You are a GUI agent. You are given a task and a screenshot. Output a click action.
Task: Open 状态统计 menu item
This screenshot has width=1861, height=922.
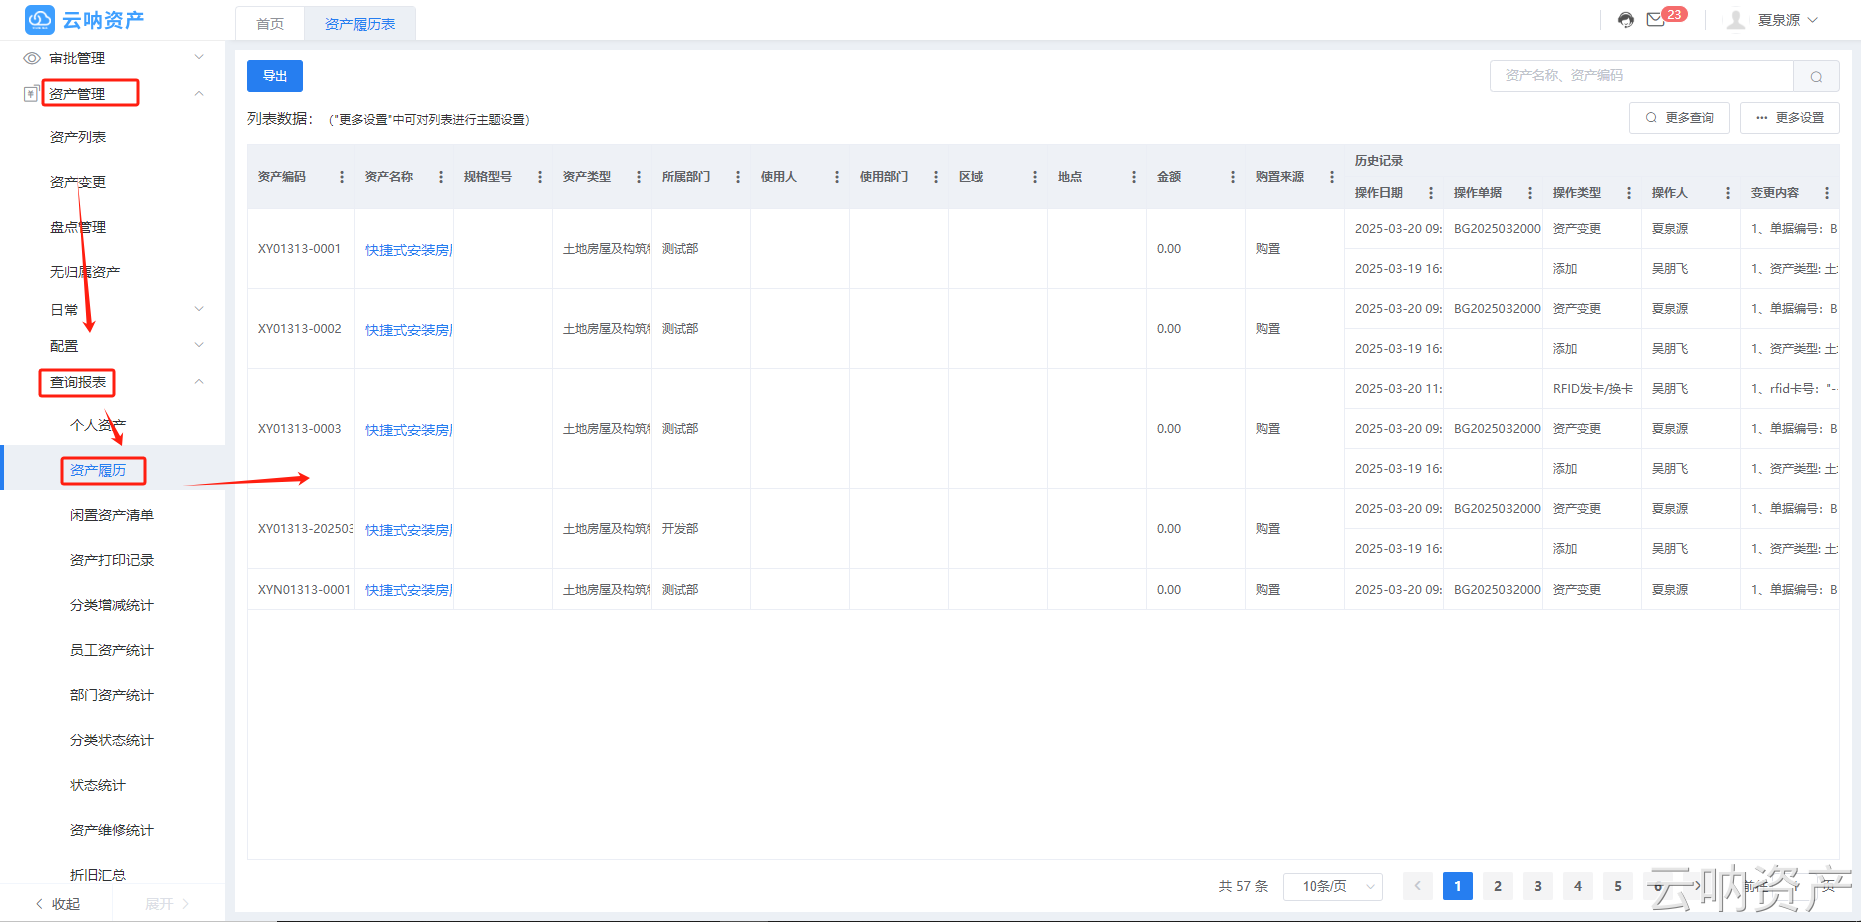click(98, 785)
